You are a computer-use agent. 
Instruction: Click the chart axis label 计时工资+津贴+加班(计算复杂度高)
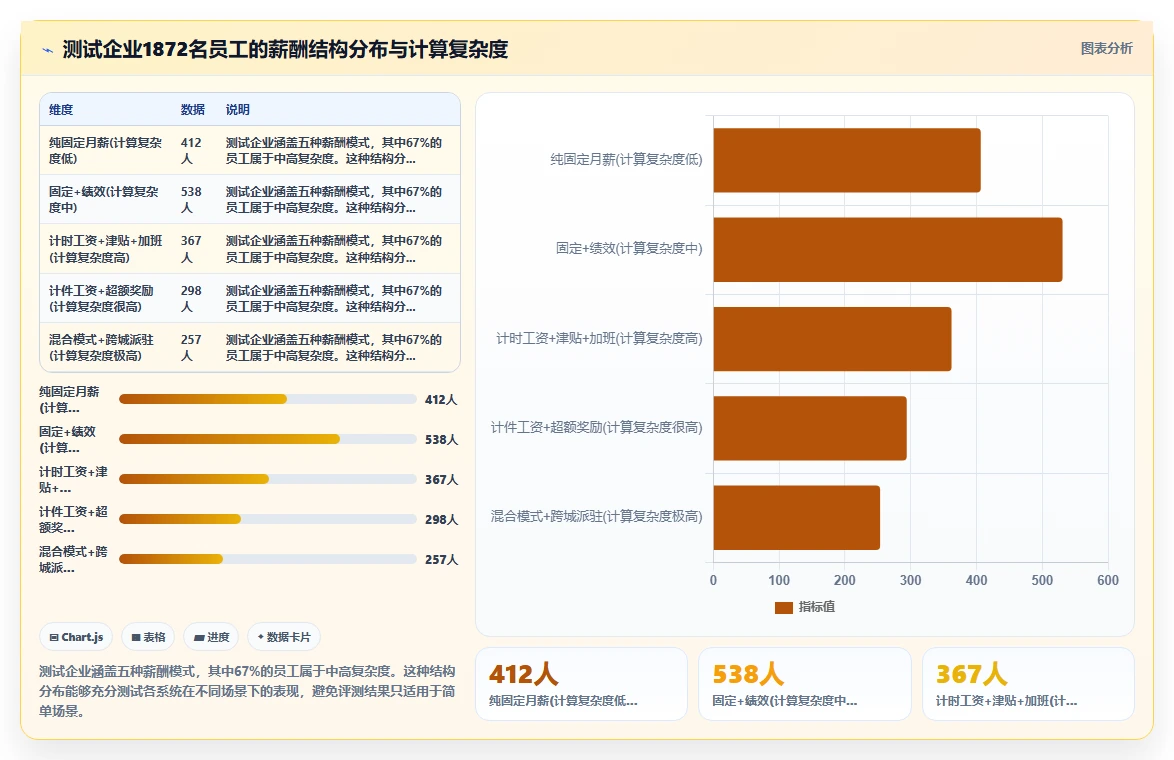pyautogui.click(x=599, y=338)
